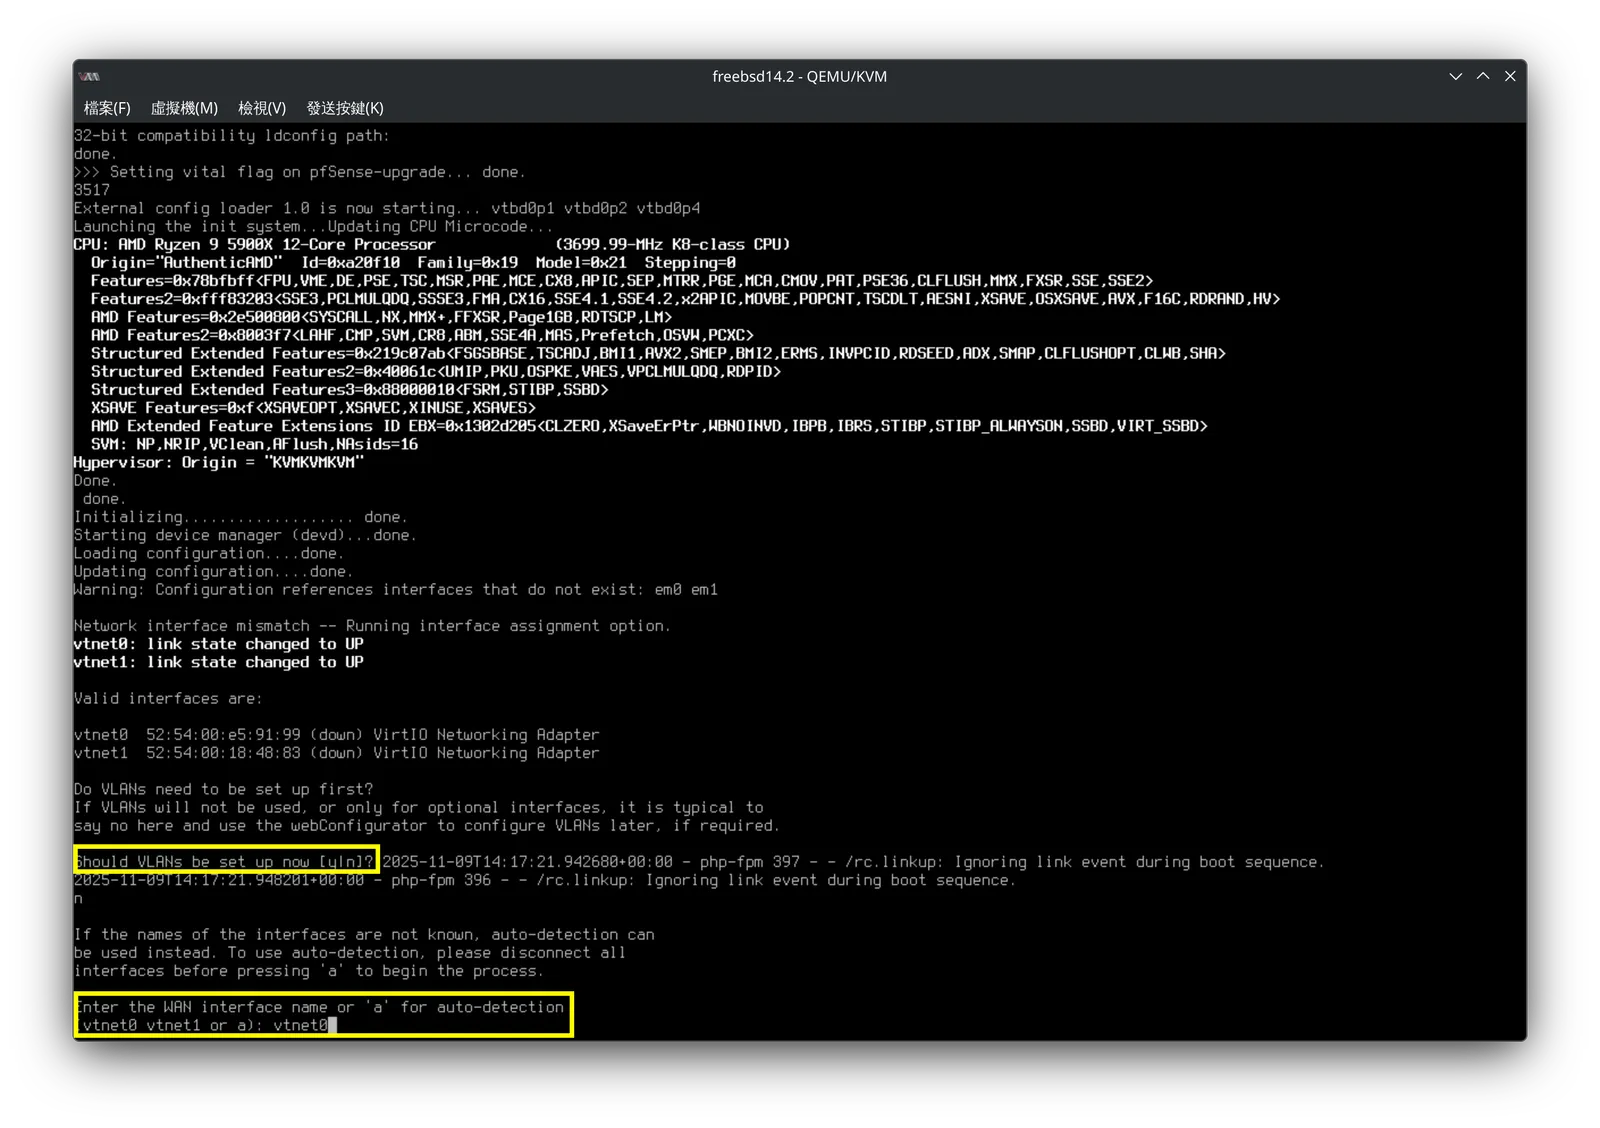Click the 'If the names of the interfaces' line
The height and width of the screenshot is (1128, 1600).
pos(364,934)
